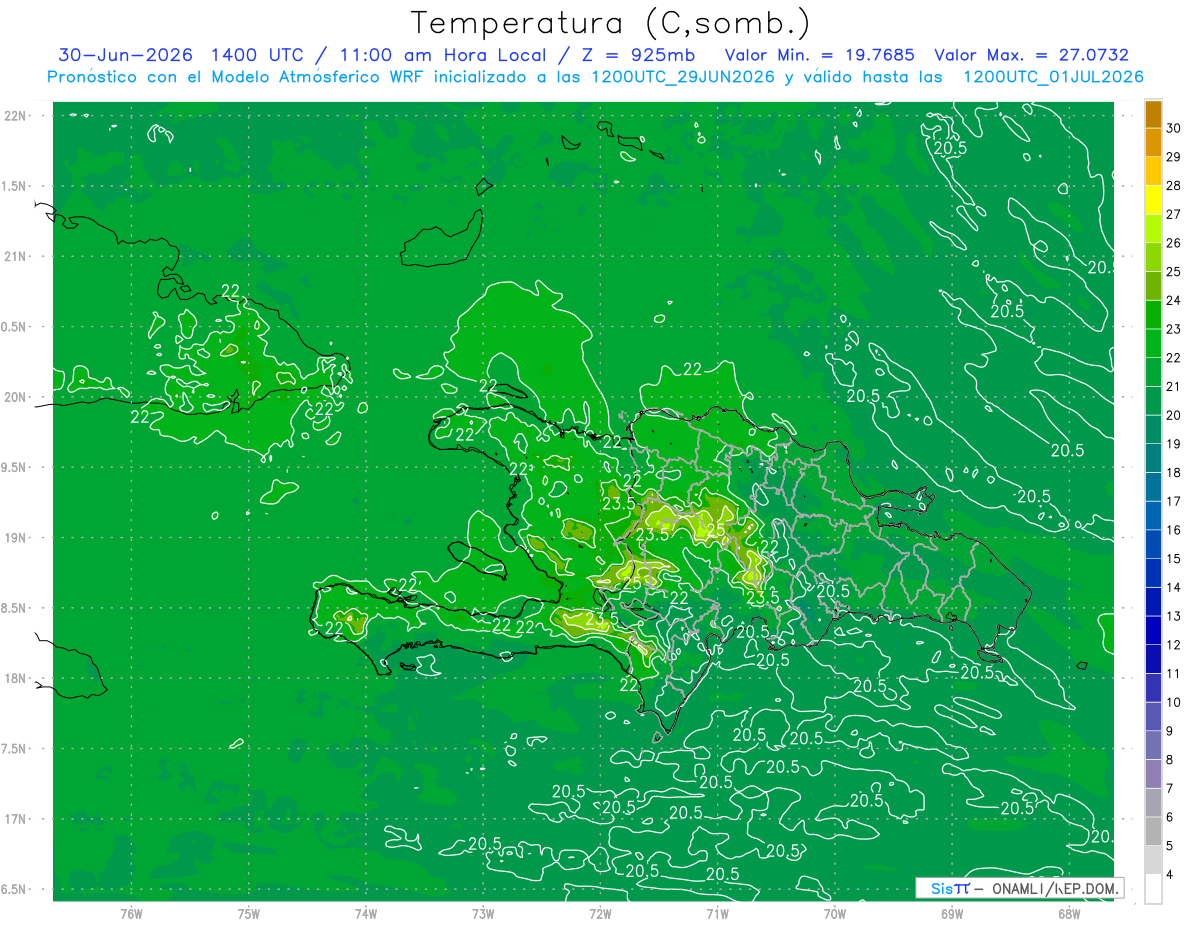1200x927 pixels.
Task: Click the "22N" latitude label
Action: pos(16,116)
